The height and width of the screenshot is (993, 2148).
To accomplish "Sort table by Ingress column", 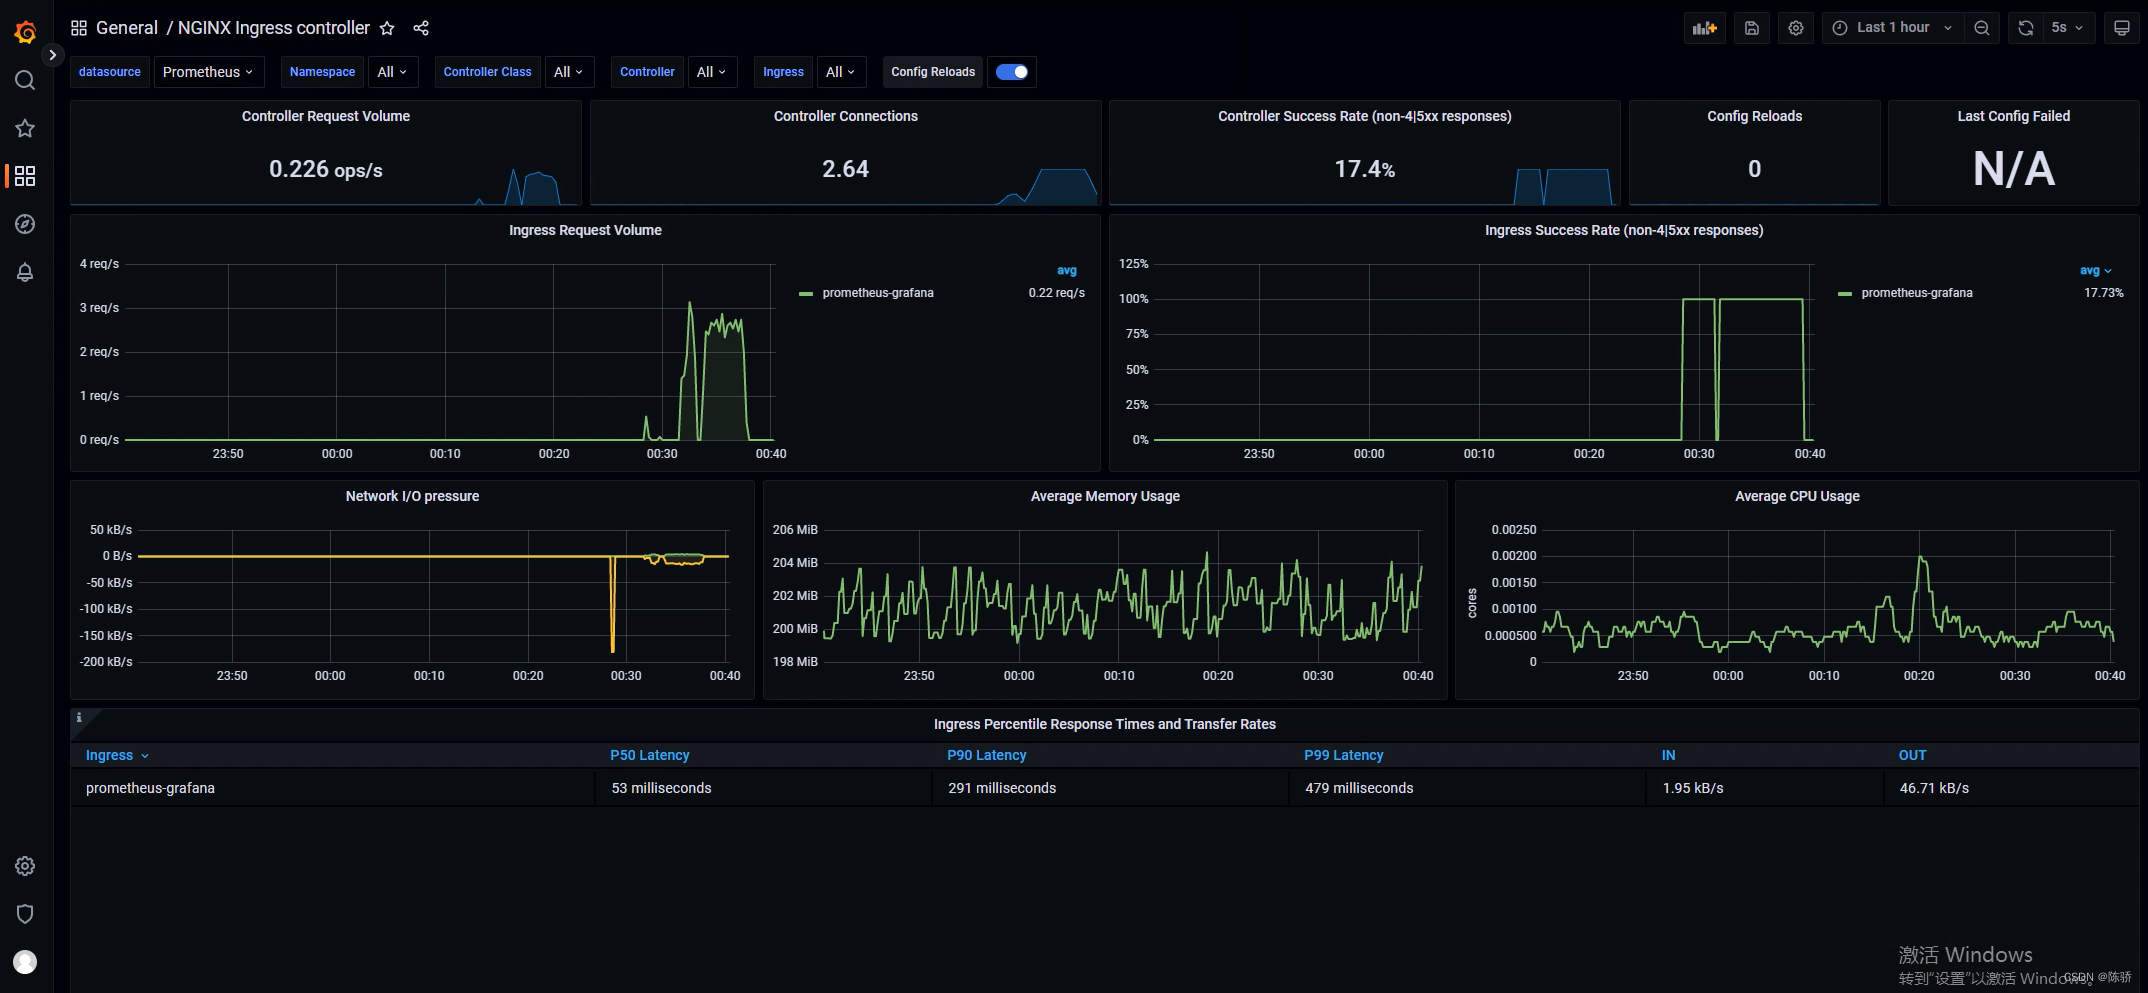I will (x=117, y=755).
